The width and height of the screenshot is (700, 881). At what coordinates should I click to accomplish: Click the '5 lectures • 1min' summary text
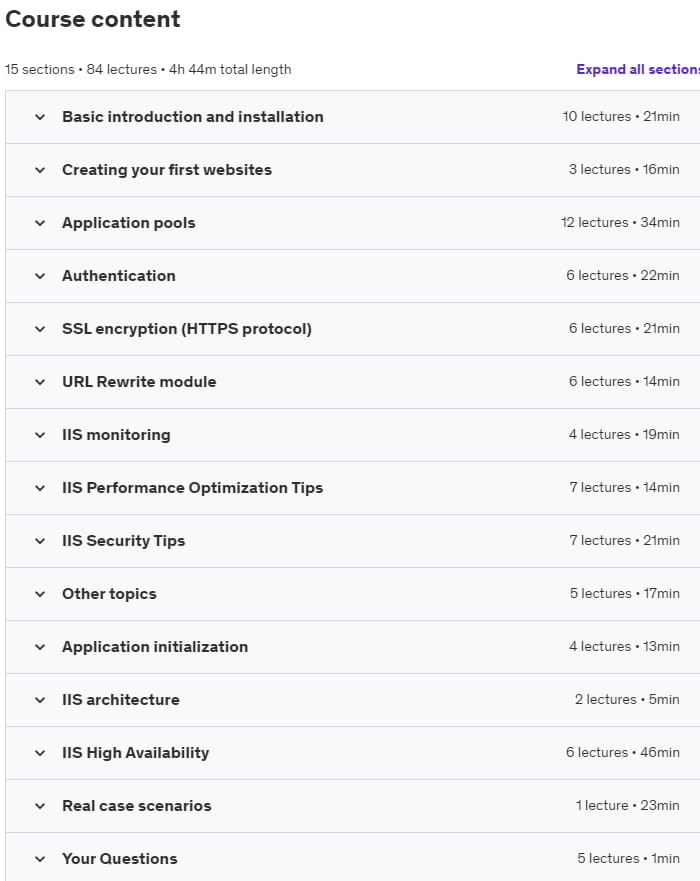point(628,859)
